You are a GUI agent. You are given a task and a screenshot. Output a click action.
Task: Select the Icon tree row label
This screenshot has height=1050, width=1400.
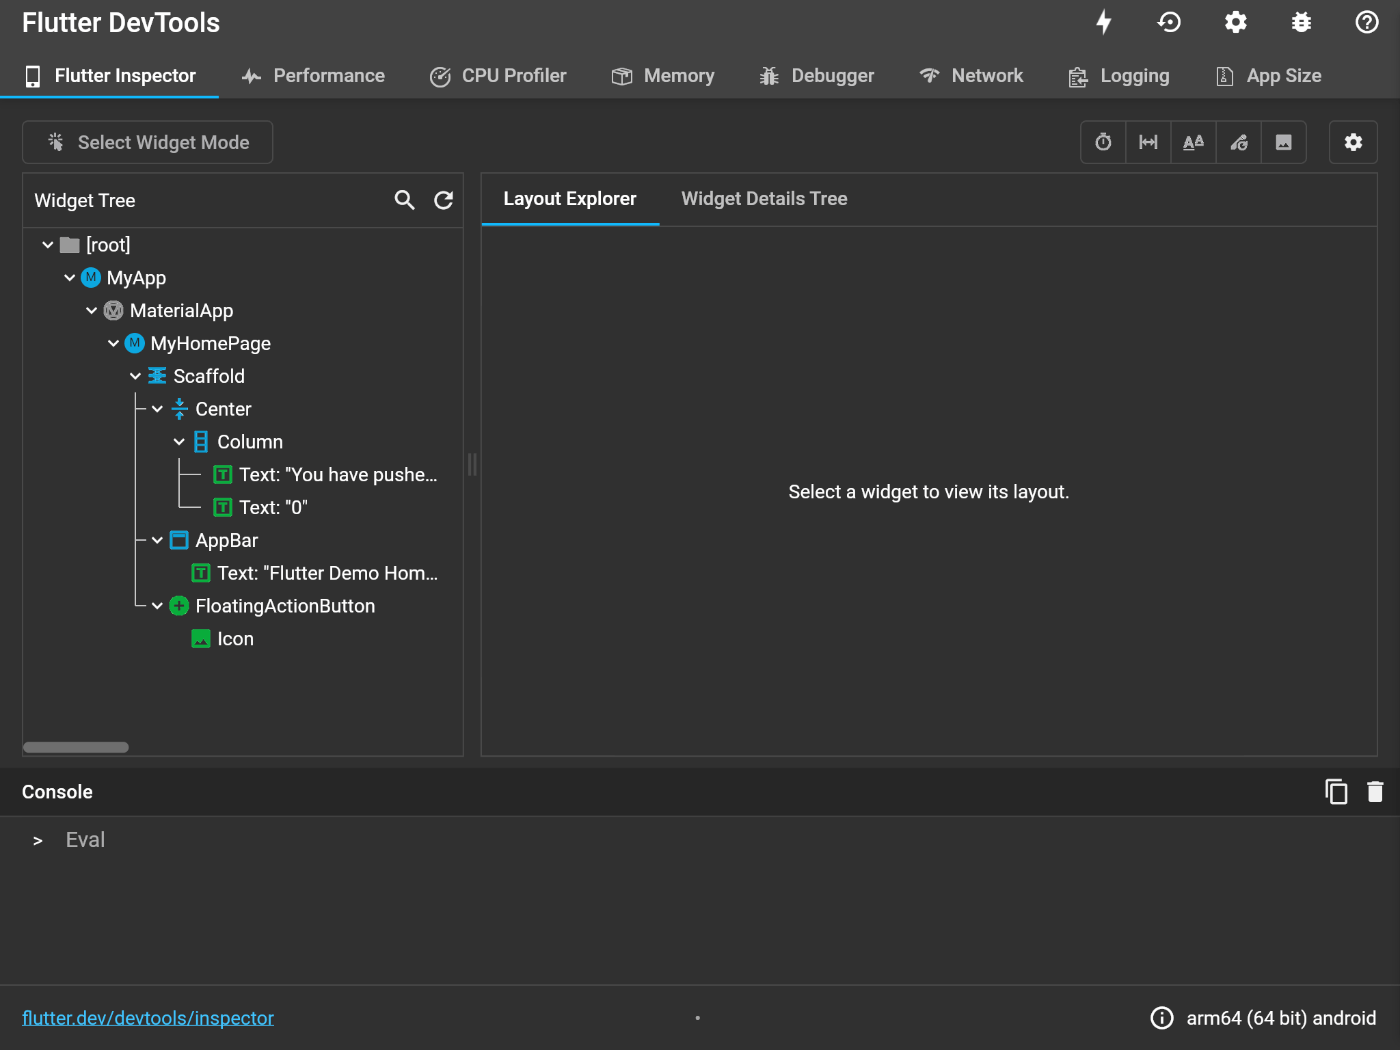[x=236, y=639]
